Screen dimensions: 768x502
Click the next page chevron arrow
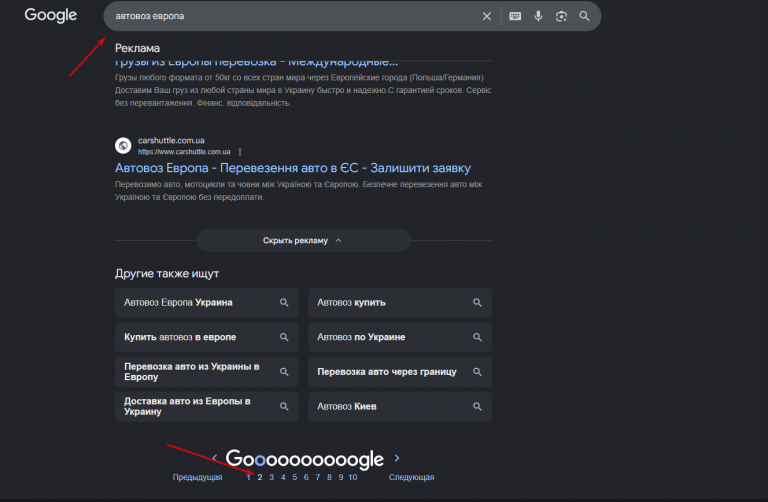tap(397, 458)
